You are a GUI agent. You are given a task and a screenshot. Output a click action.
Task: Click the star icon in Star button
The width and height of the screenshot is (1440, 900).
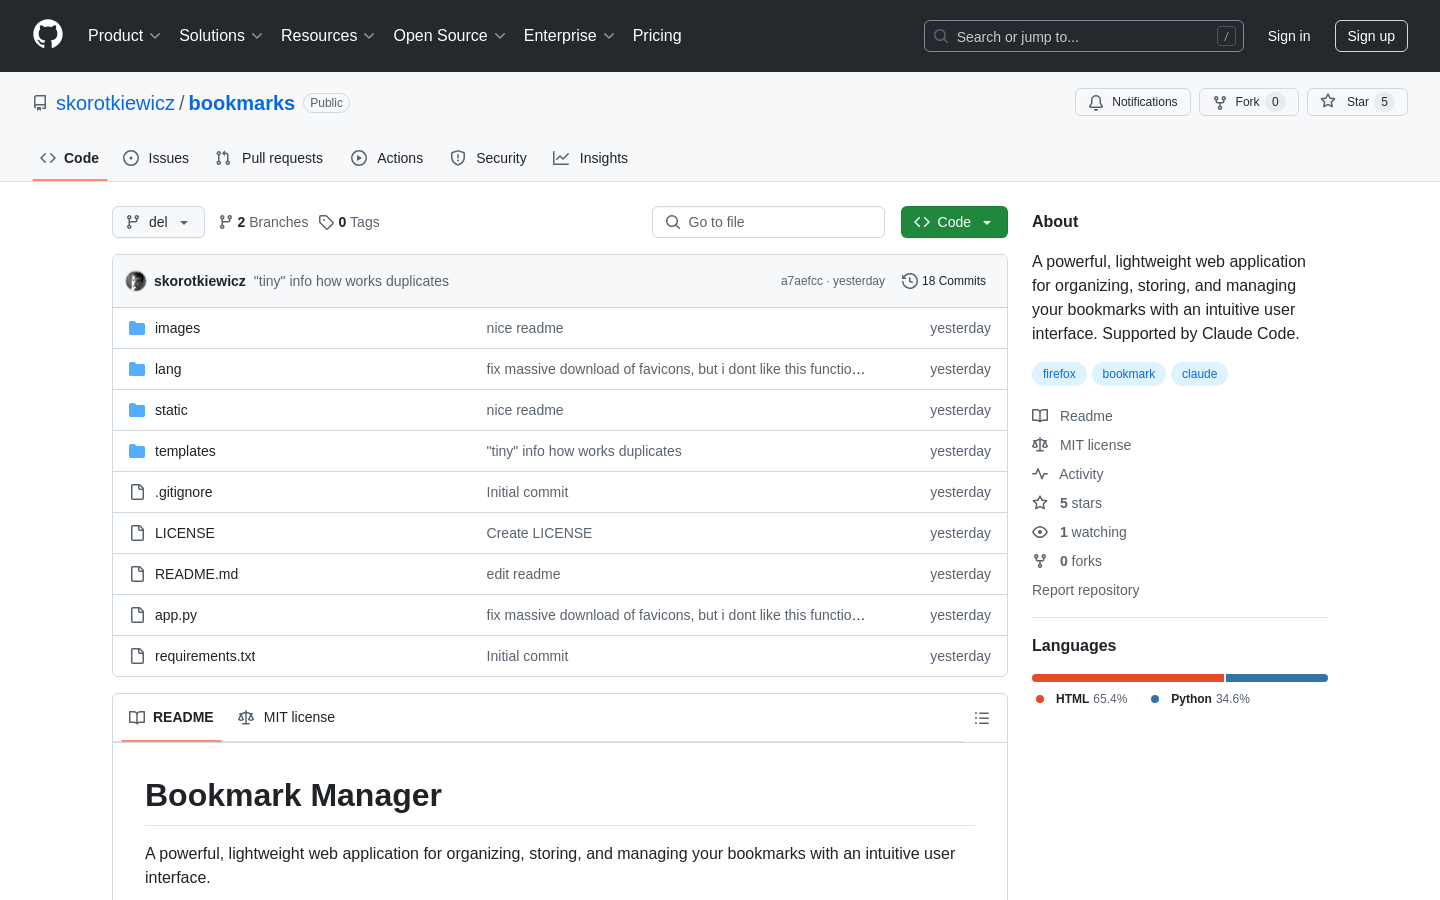[x=1328, y=101]
